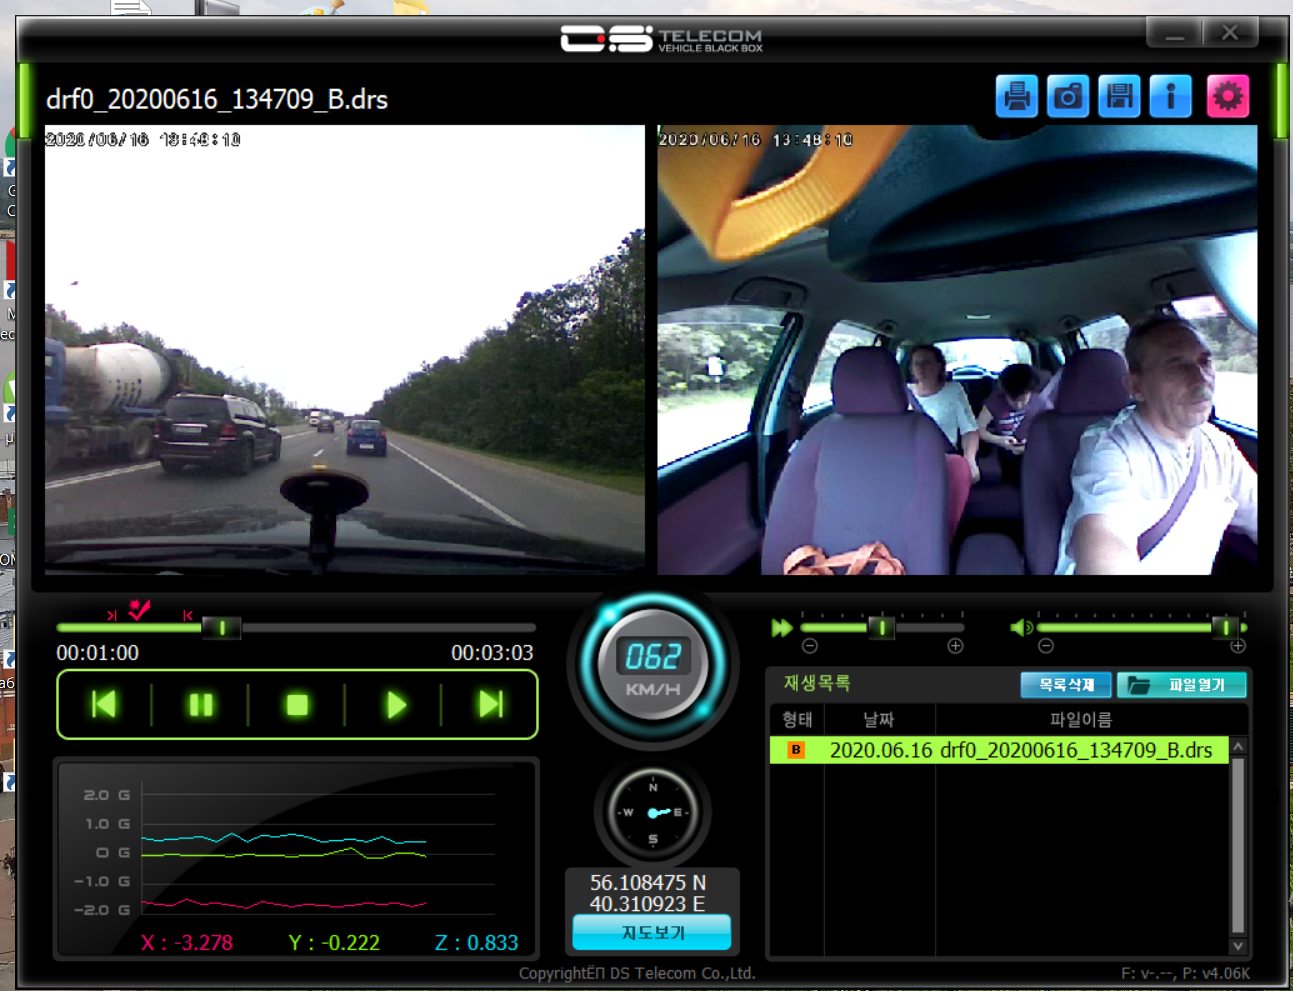Skip to the next file
The image size is (1293, 991).
(490, 705)
